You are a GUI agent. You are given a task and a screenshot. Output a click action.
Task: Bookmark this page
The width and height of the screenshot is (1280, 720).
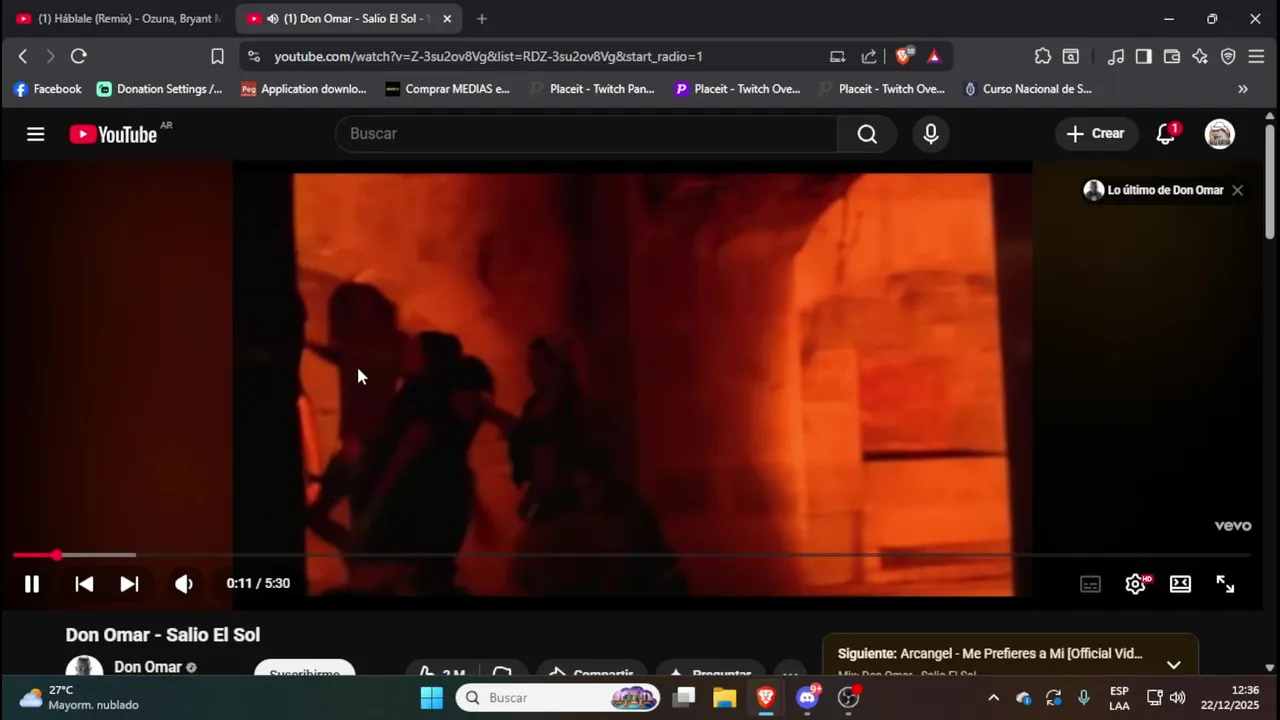[217, 57]
